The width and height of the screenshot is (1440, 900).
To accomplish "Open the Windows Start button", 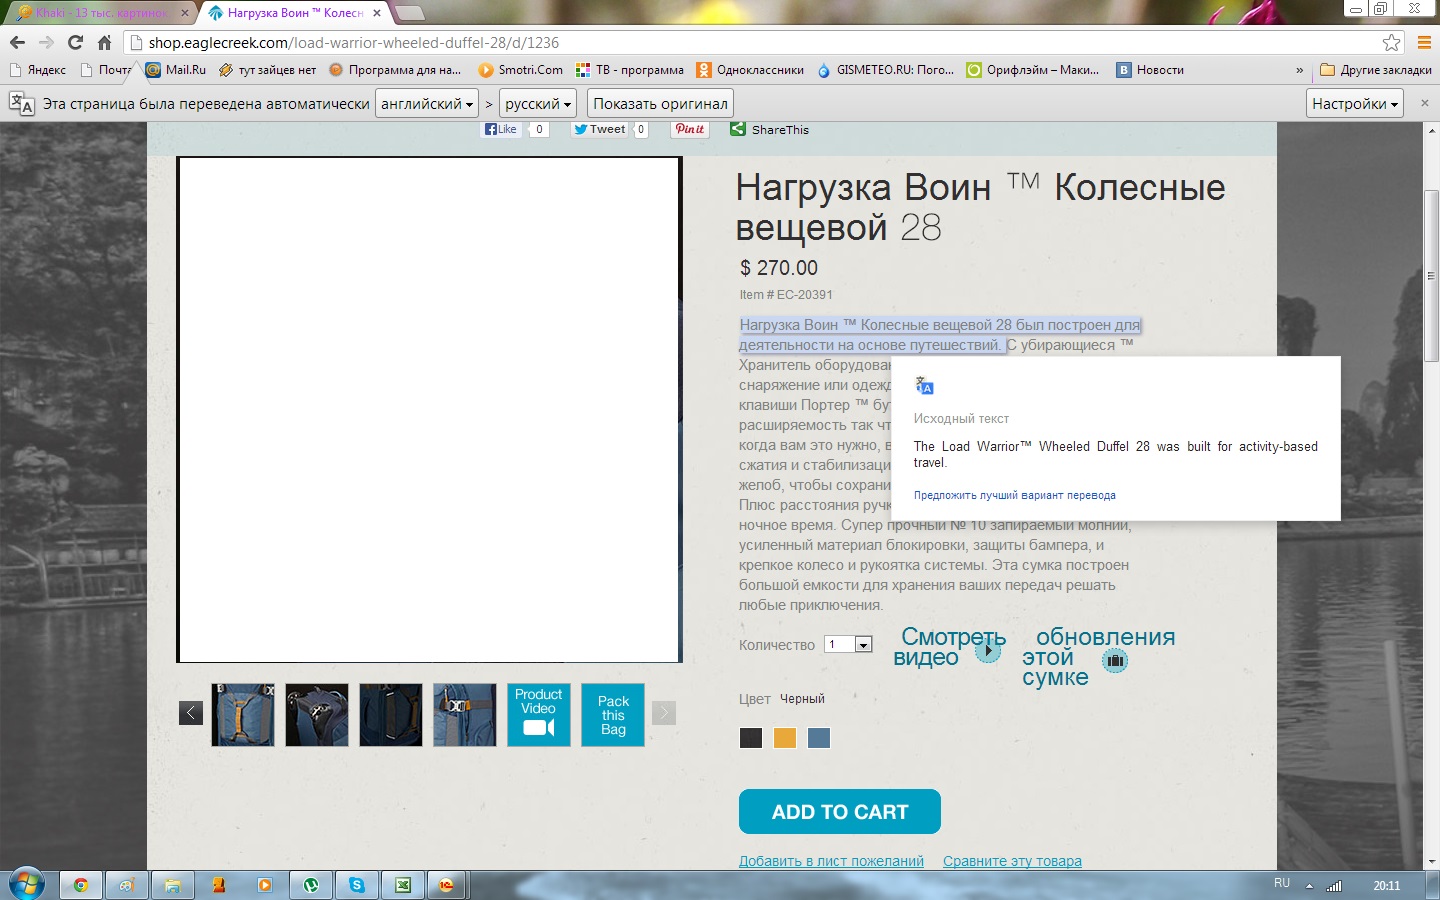I will click(26, 885).
